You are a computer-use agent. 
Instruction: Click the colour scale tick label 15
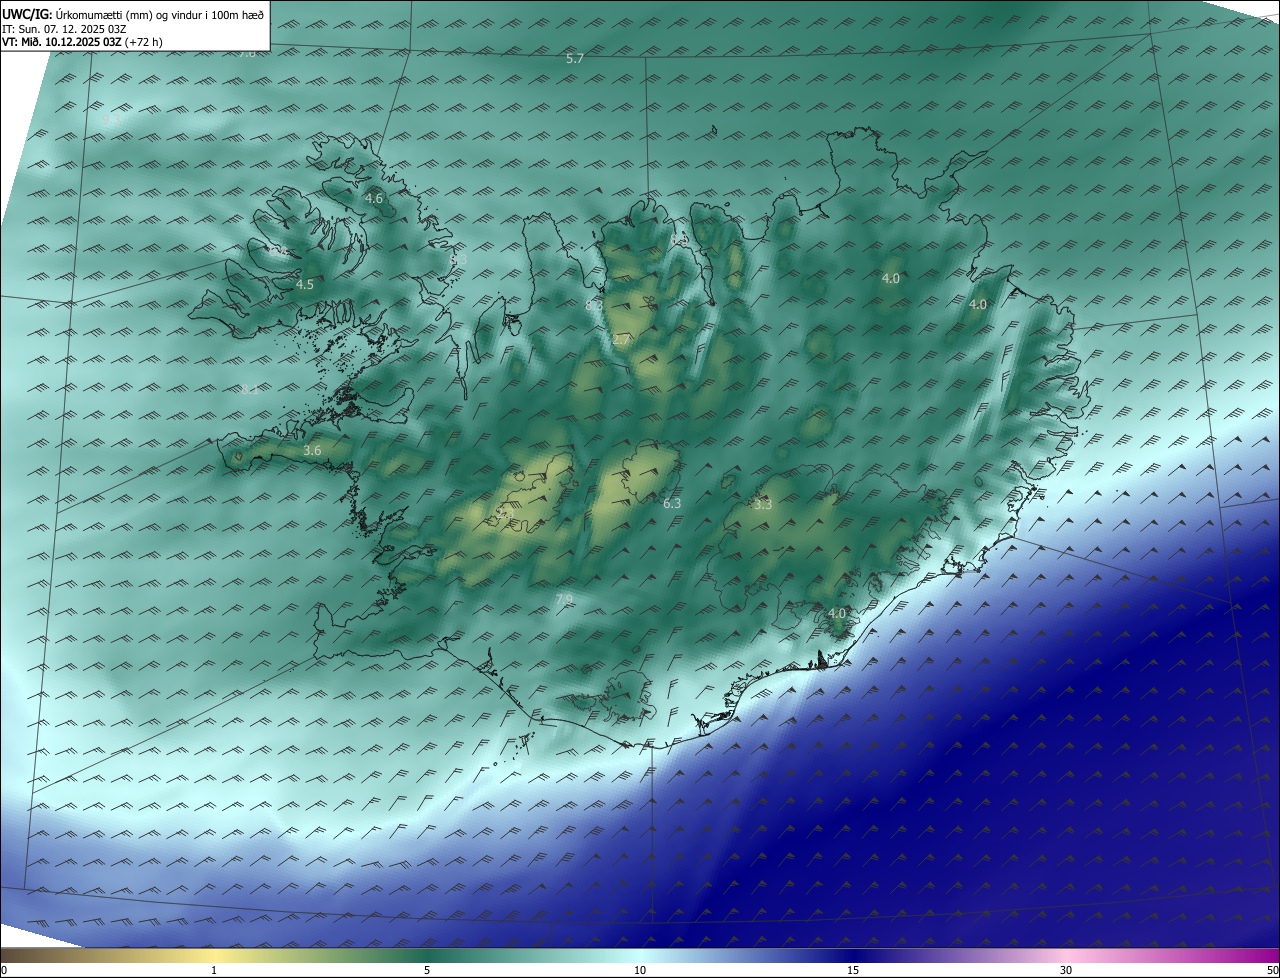853,970
